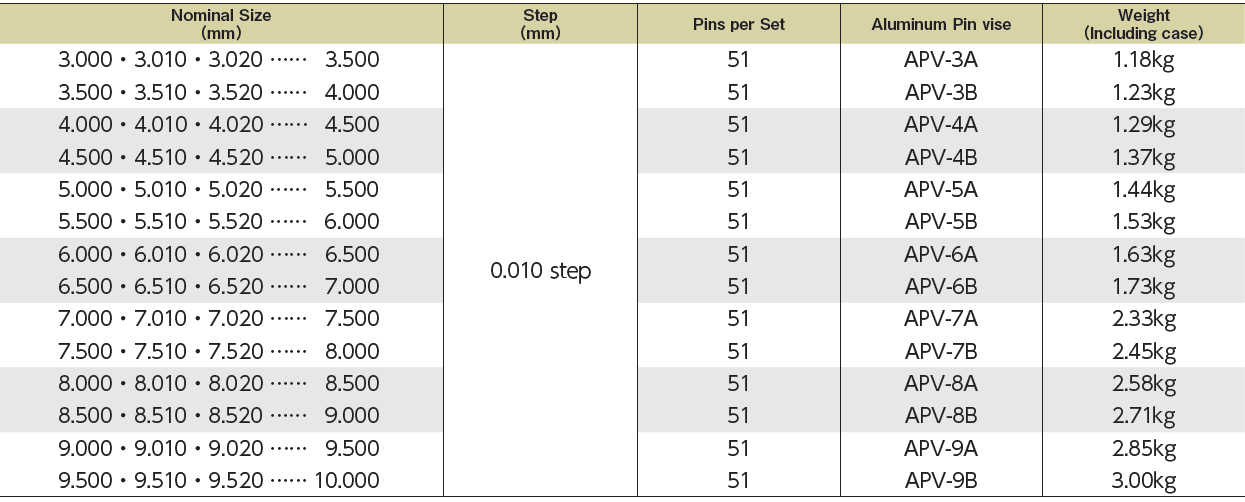Select the APV-7B model cell

point(941,351)
